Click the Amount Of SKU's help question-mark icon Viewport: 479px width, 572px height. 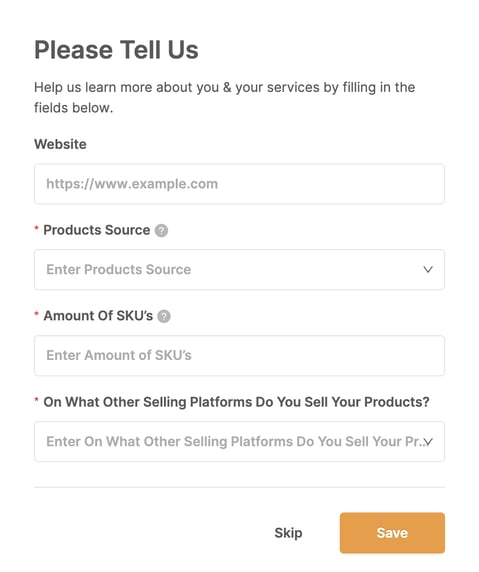[164, 316]
